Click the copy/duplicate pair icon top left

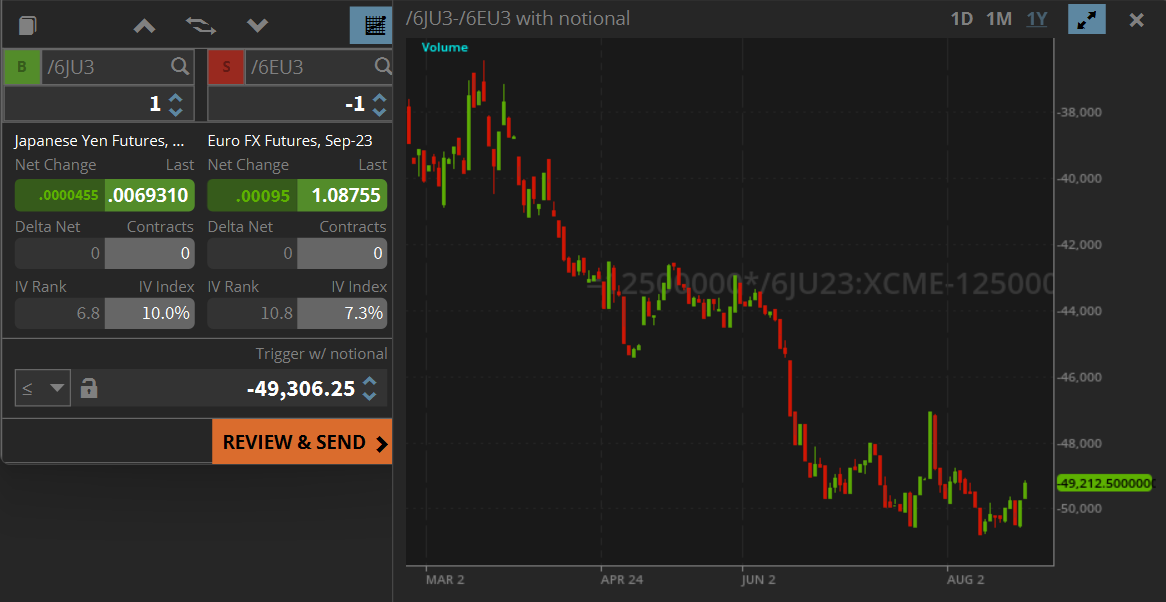coord(27,25)
